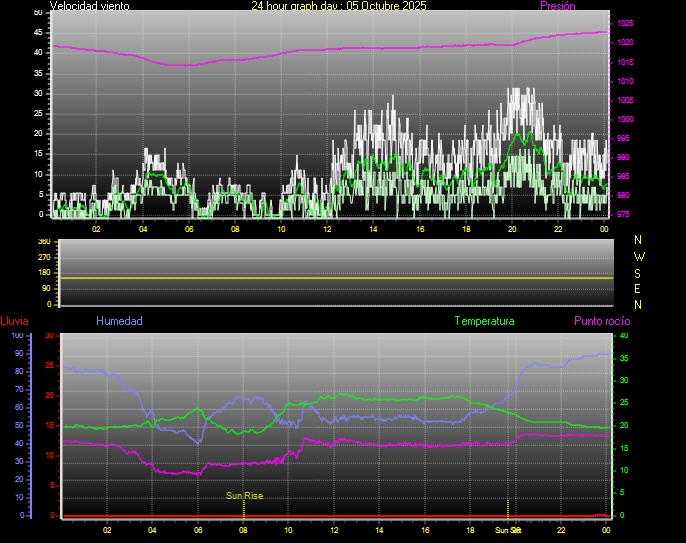
Task: Click the 'E' wind direction letter
Action: click(x=639, y=288)
